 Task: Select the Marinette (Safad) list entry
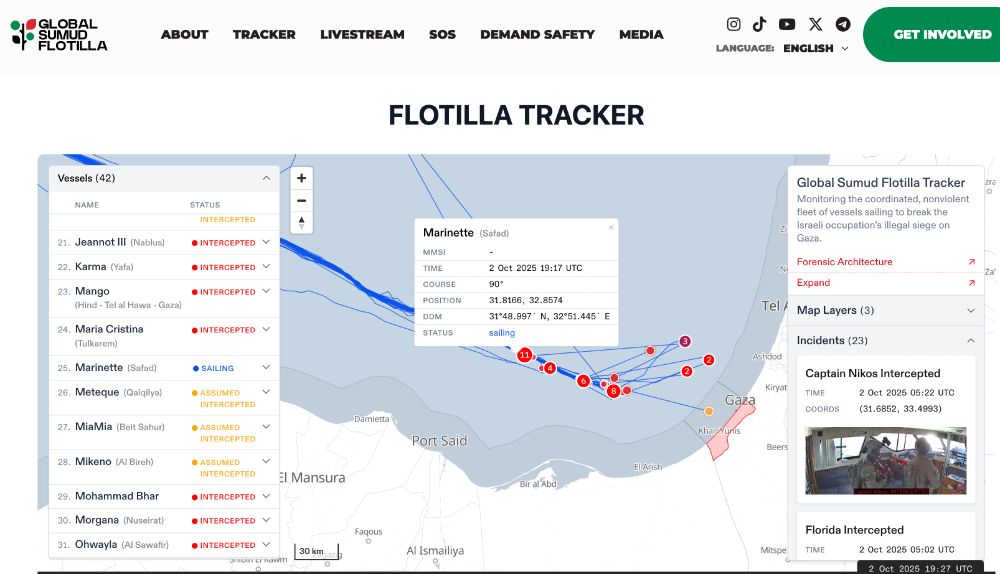point(115,367)
